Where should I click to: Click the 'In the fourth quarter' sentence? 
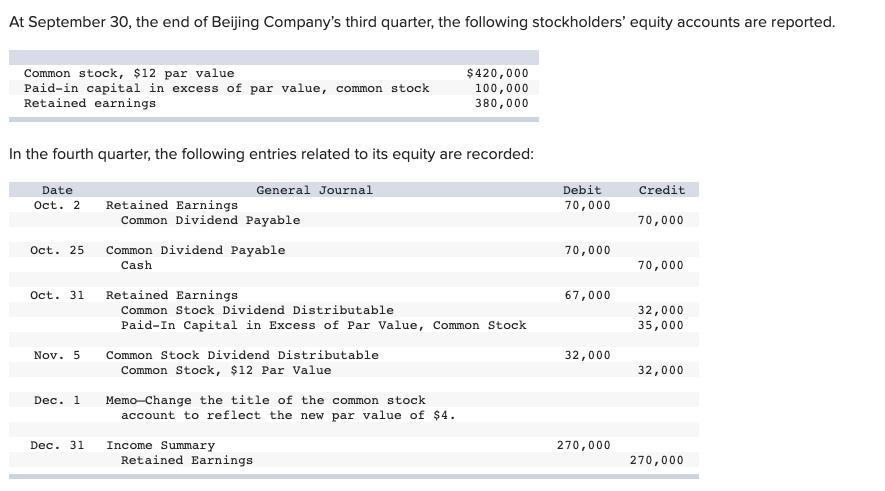(271, 154)
